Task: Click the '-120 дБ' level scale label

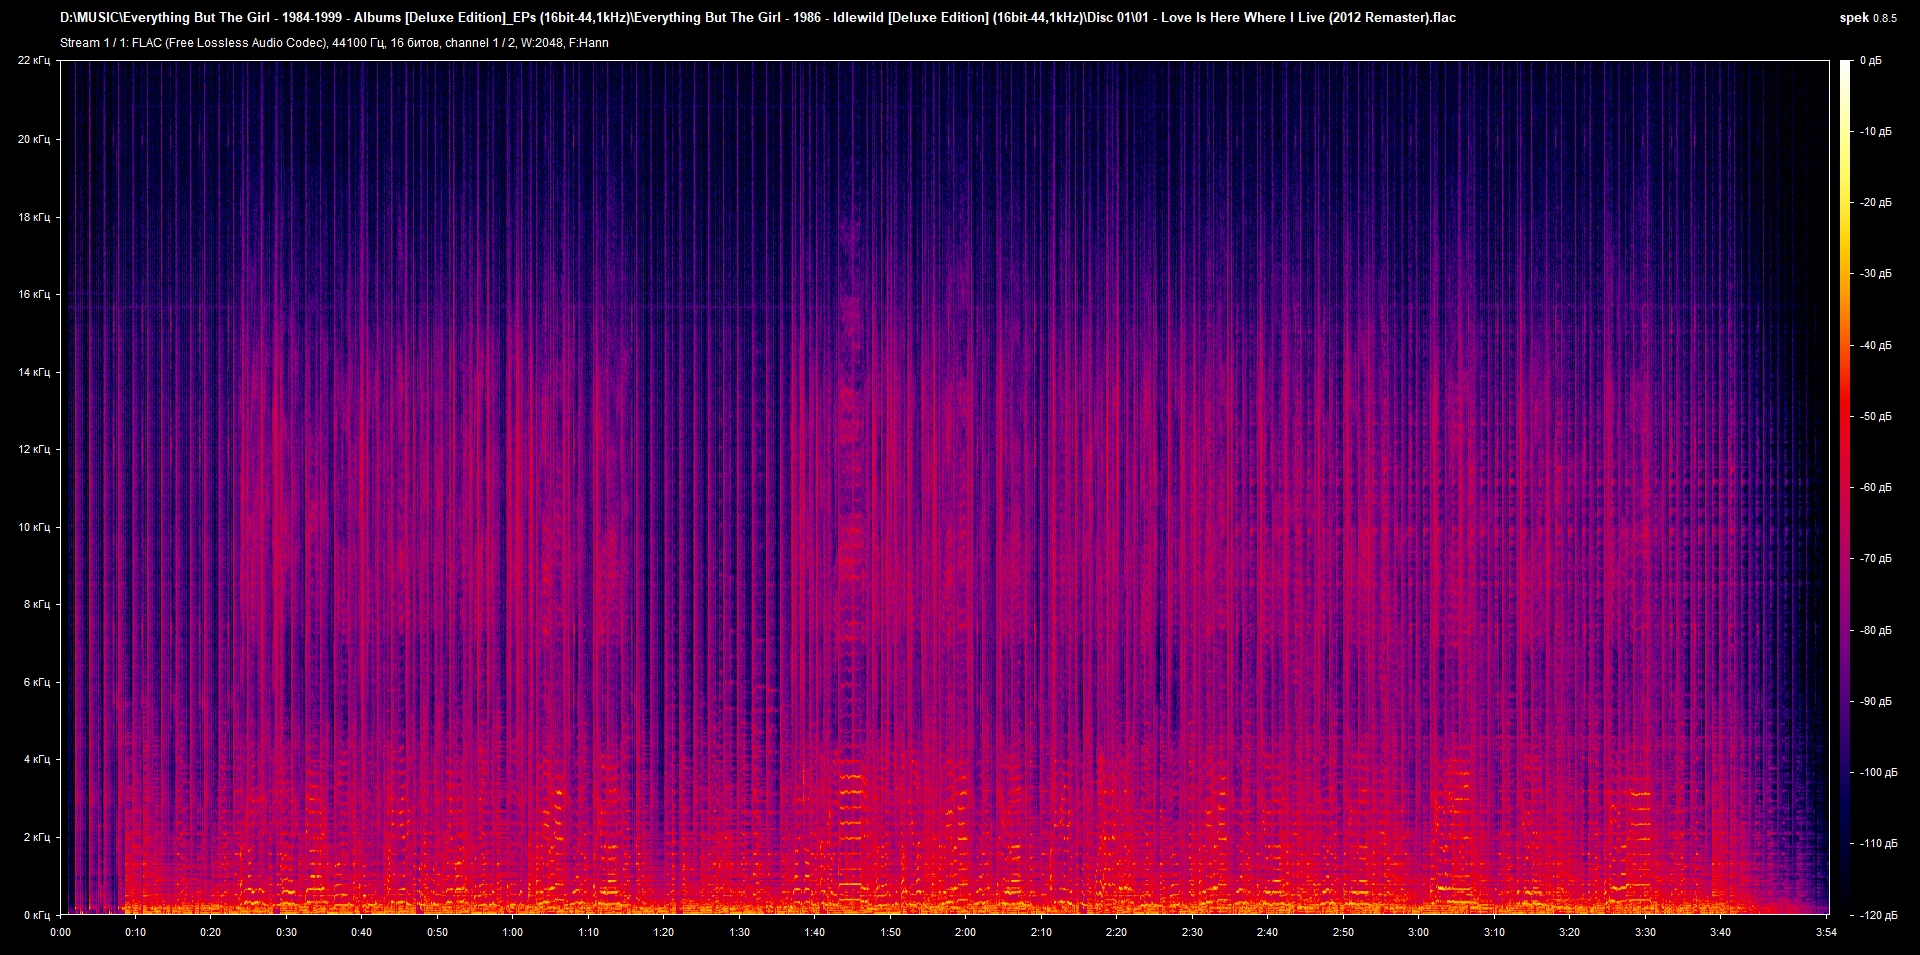Action: pyautogui.click(x=1878, y=915)
